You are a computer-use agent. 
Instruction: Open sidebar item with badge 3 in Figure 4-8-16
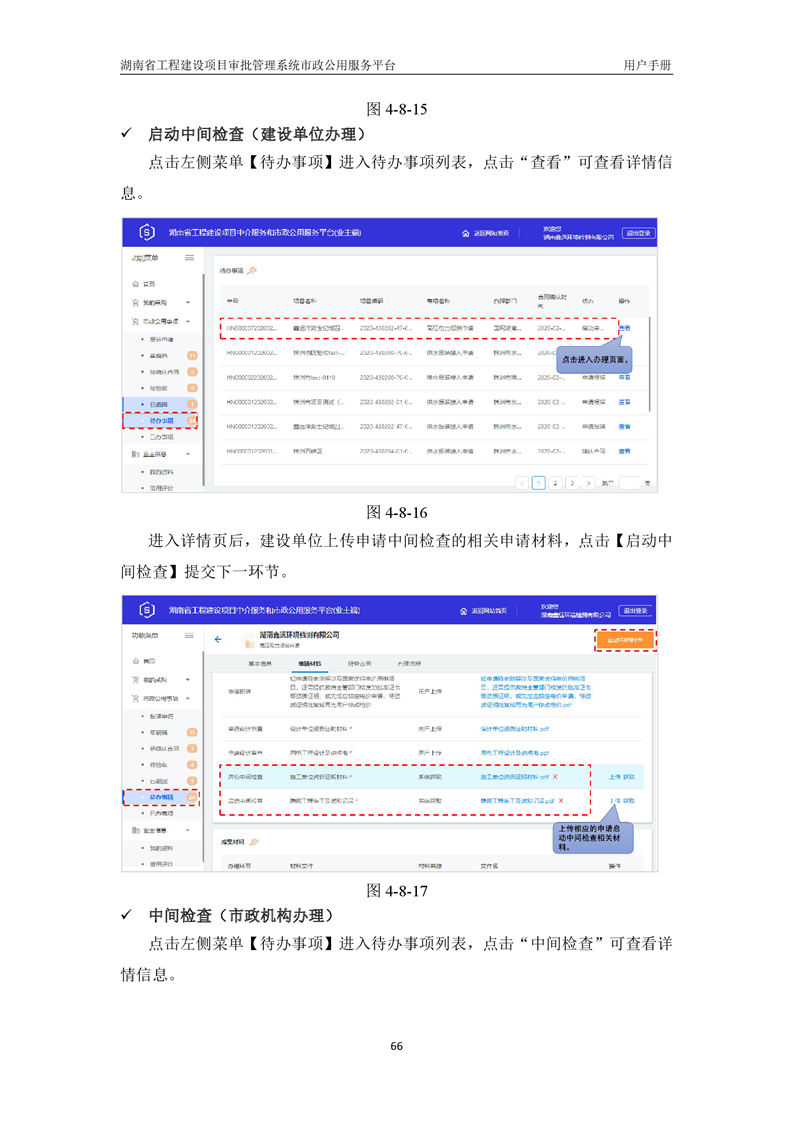pos(164,372)
